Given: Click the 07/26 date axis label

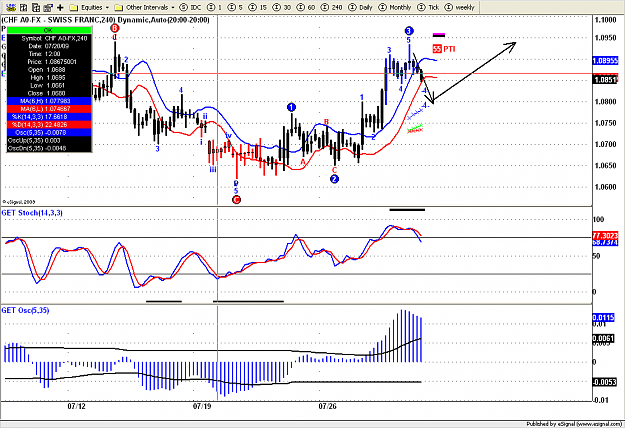Looking at the screenshot, I should click(327, 406).
